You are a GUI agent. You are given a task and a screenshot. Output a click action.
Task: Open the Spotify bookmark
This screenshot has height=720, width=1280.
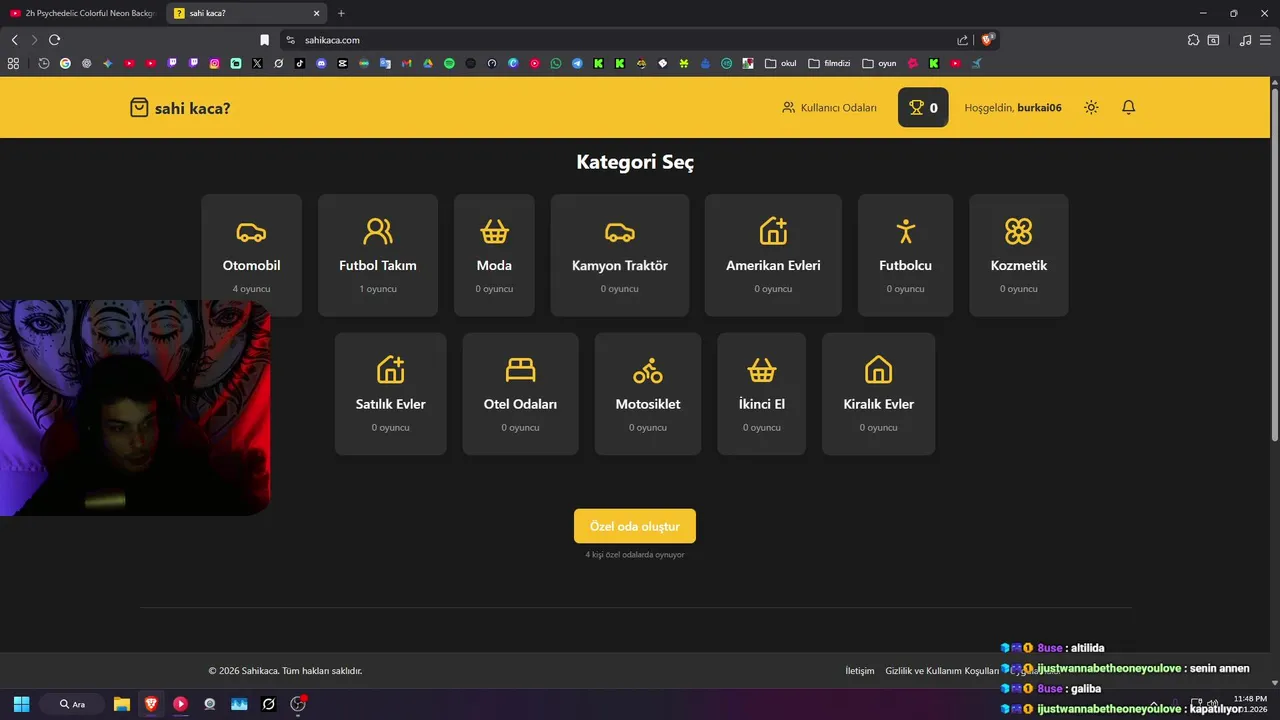click(x=449, y=63)
